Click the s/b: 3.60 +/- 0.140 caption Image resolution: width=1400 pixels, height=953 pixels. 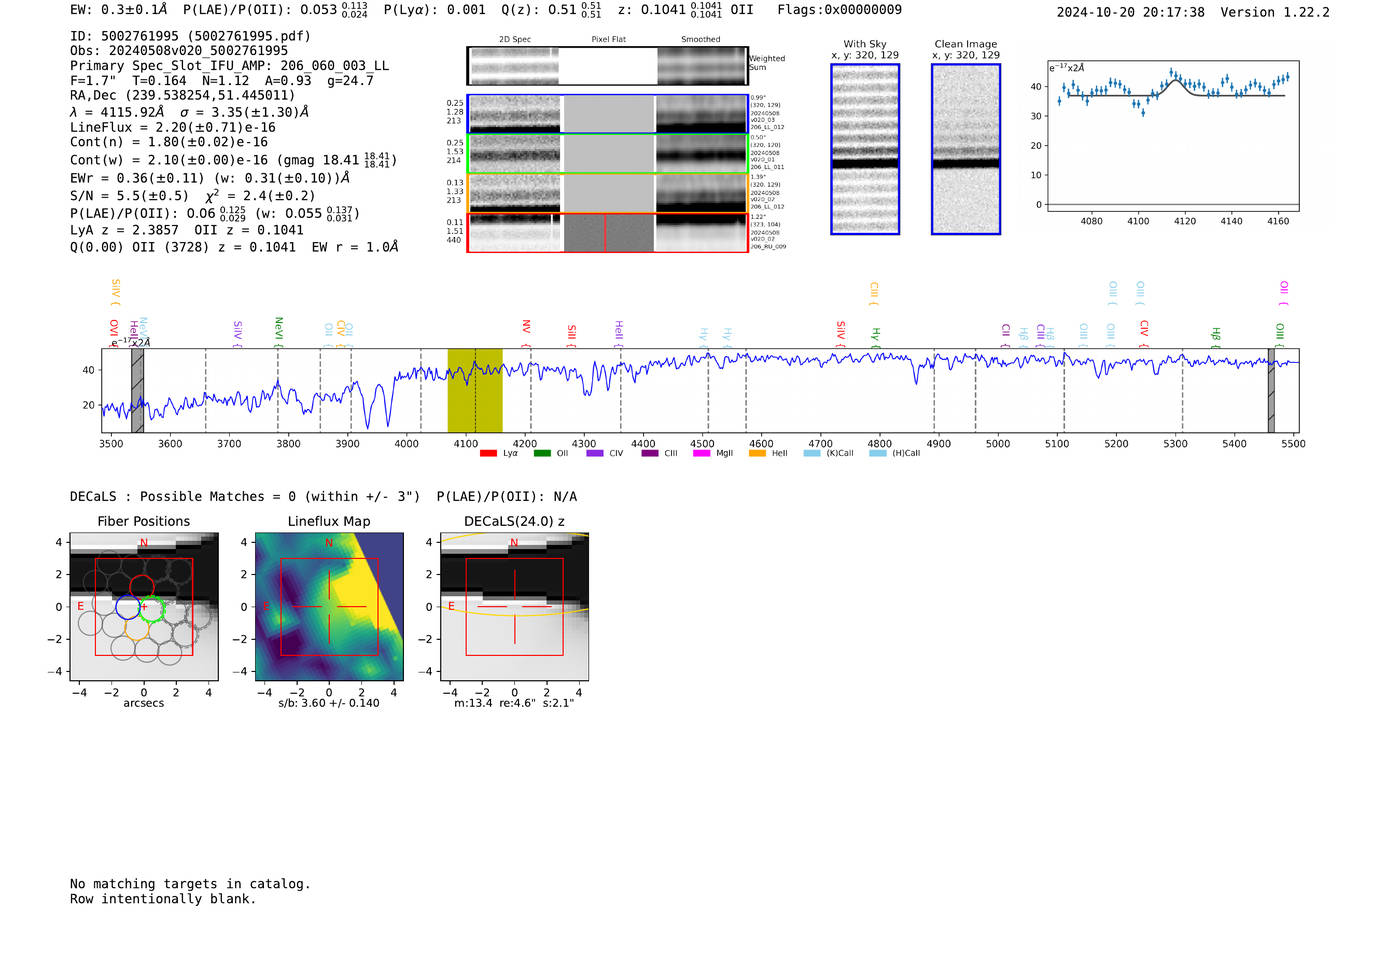(x=329, y=703)
